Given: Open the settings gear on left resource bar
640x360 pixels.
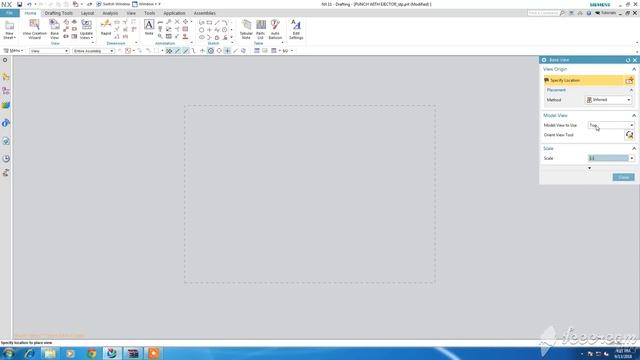Looking at the screenshot, I should click(5, 60).
